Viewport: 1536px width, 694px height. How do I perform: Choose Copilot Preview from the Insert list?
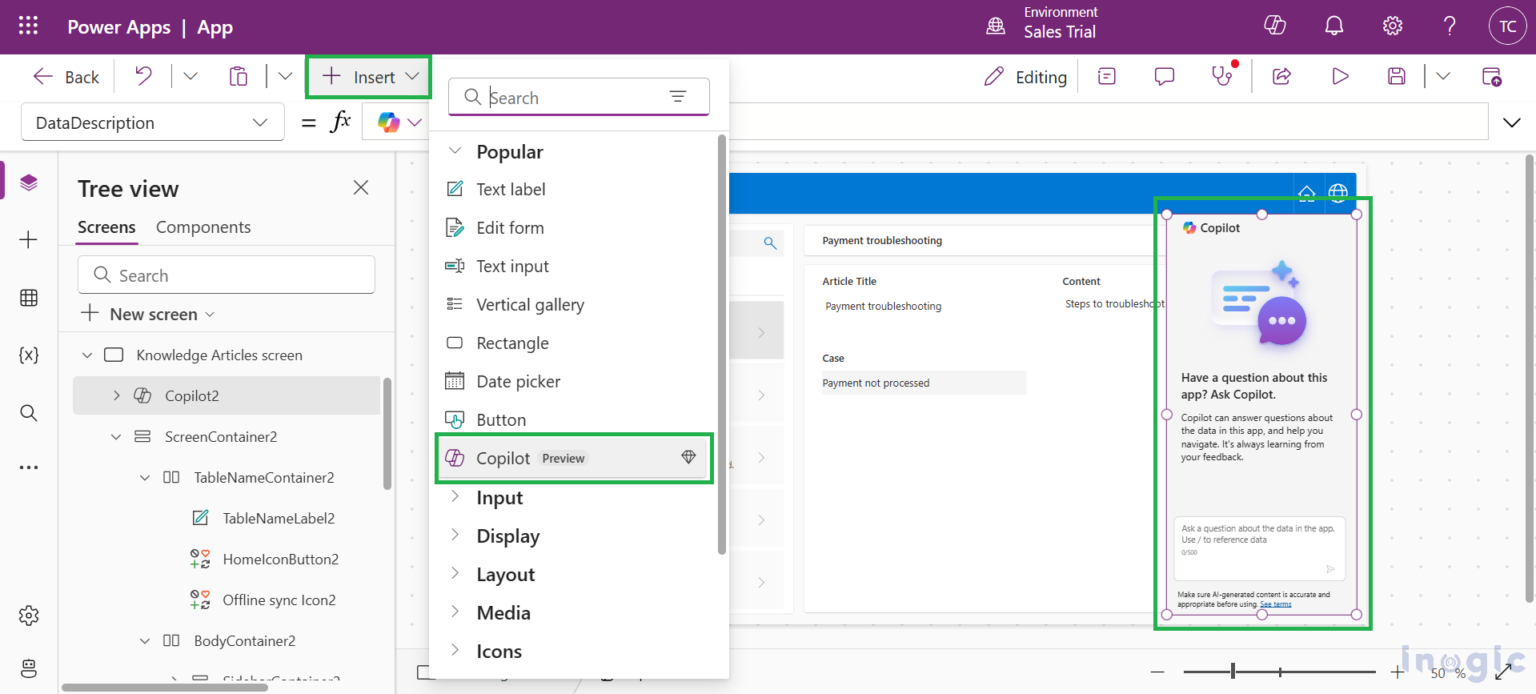coord(574,458)
